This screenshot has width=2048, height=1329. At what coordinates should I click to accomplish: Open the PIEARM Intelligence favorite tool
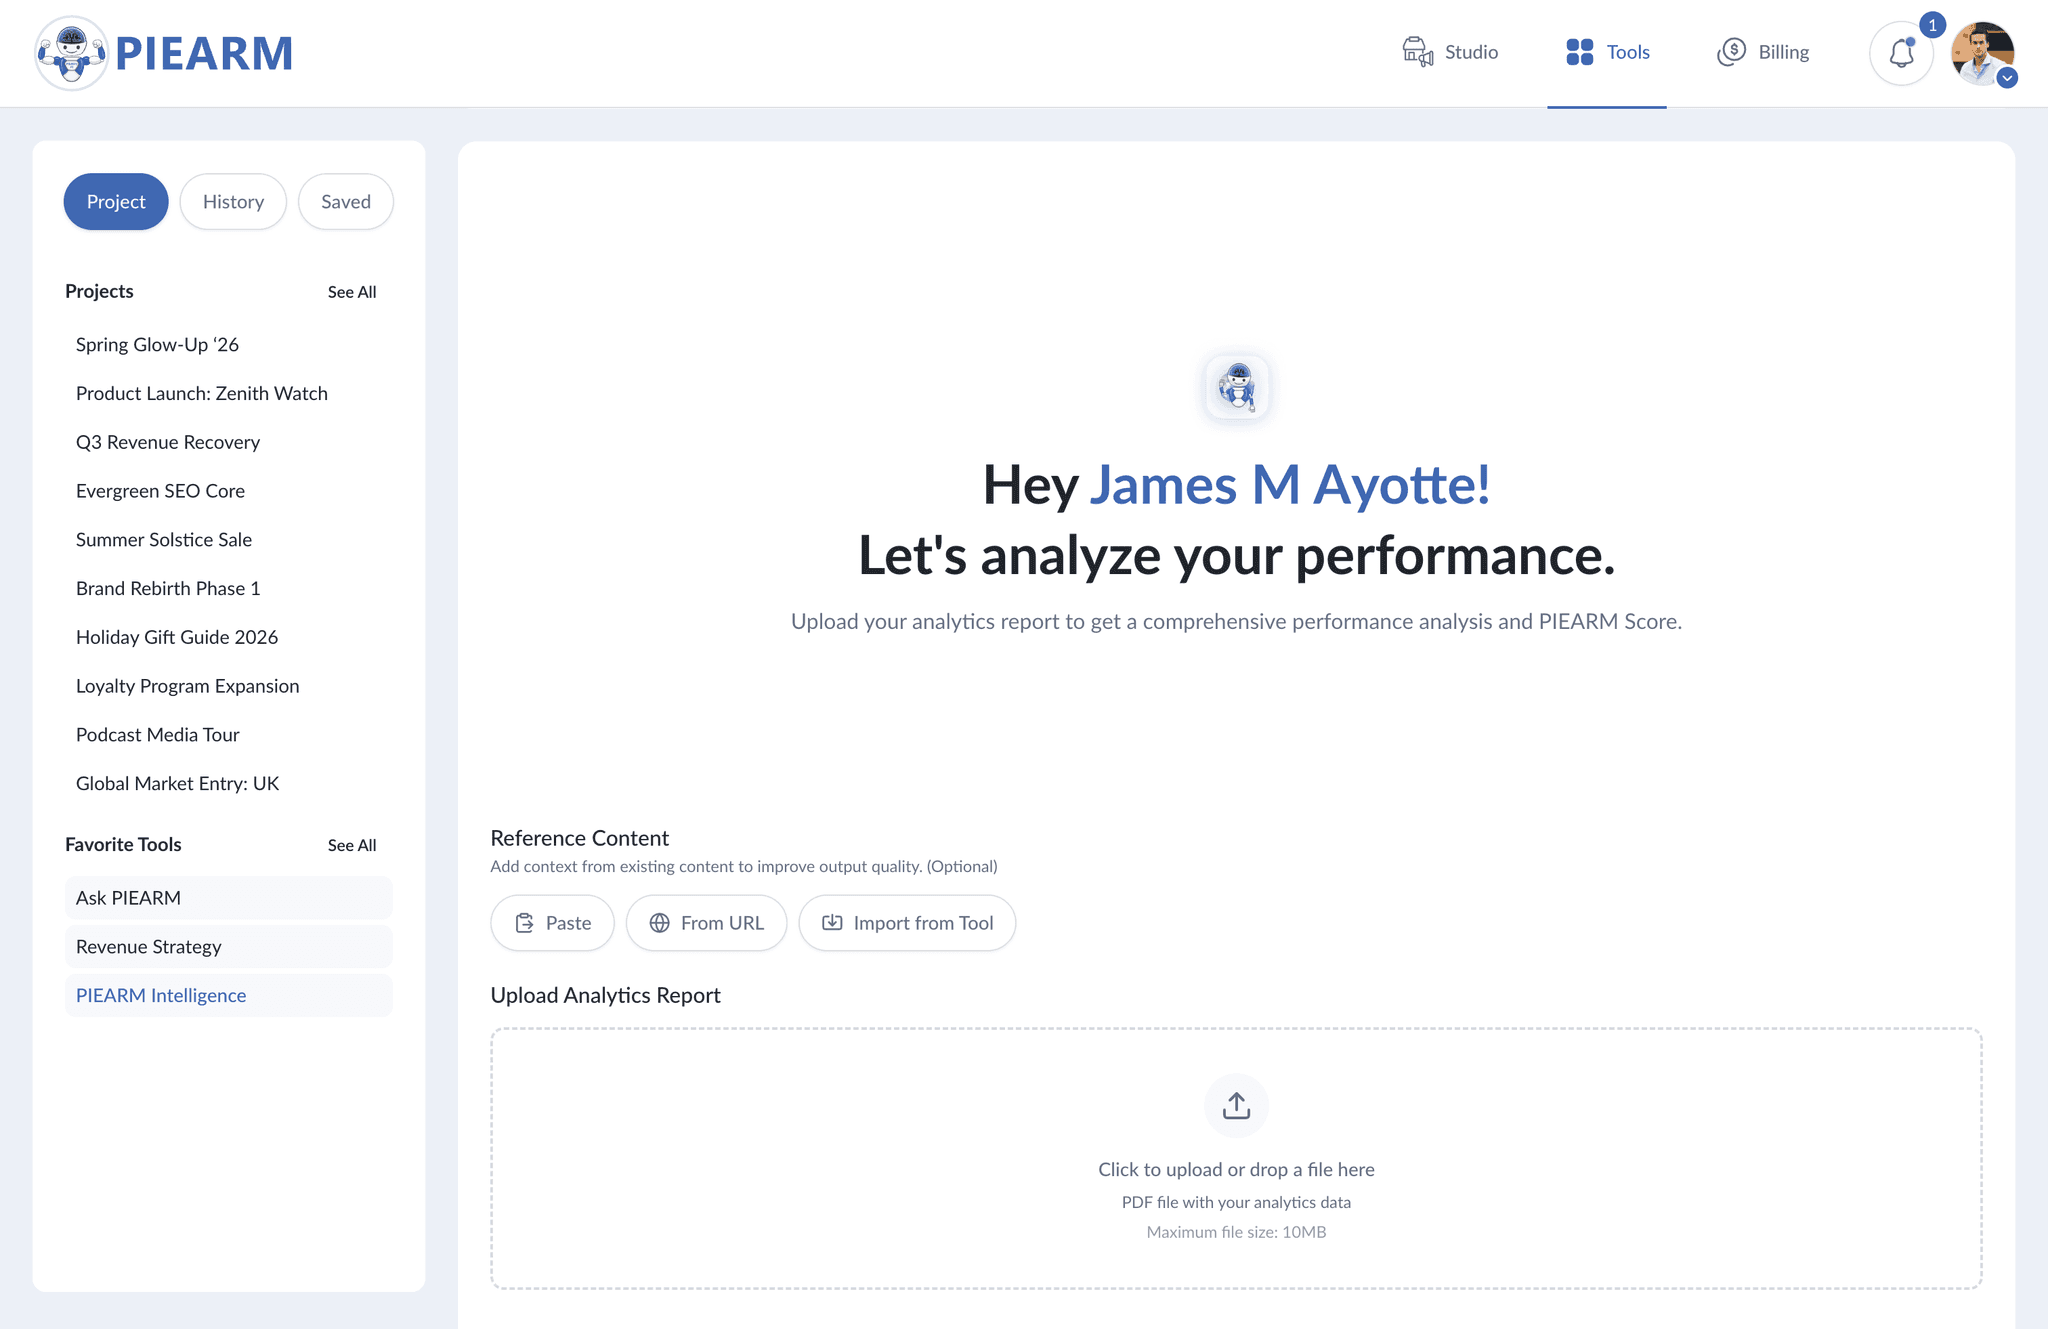point(229,996)
